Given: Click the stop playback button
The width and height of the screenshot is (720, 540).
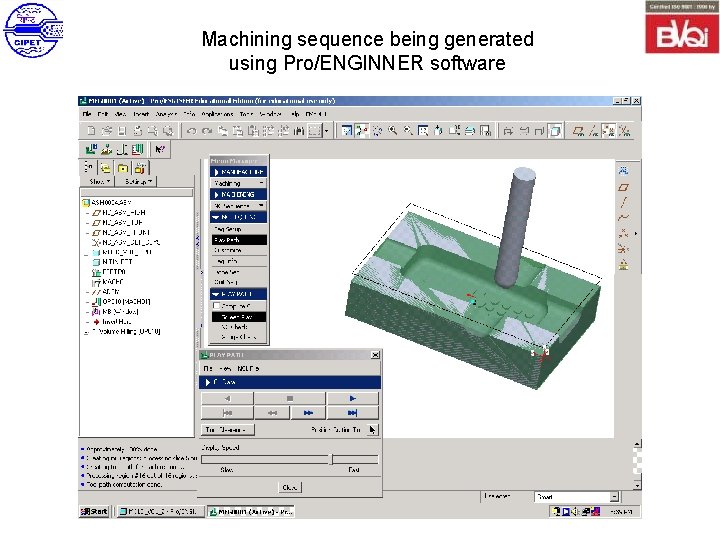Looking at the screenshot, I should (x=290, y=398).
